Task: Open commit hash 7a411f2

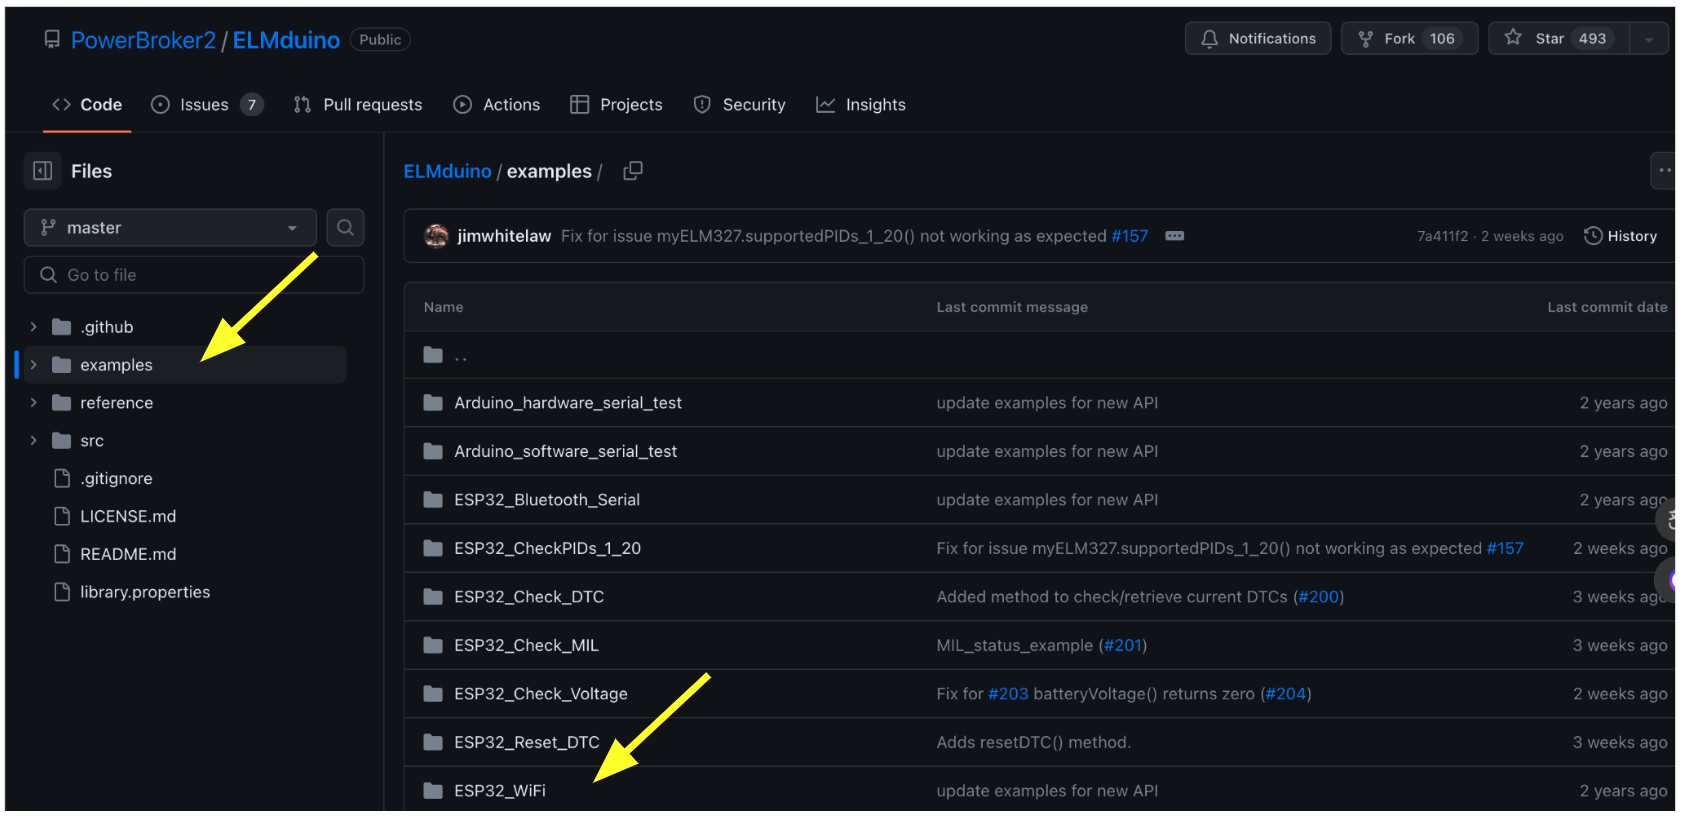Action: pos(1442,237)
